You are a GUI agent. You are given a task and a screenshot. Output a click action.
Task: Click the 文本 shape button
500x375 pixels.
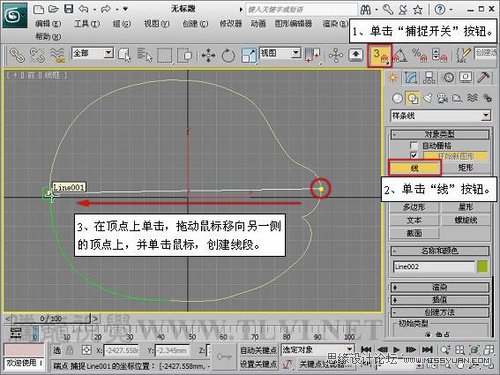click(x=414, y=220)
